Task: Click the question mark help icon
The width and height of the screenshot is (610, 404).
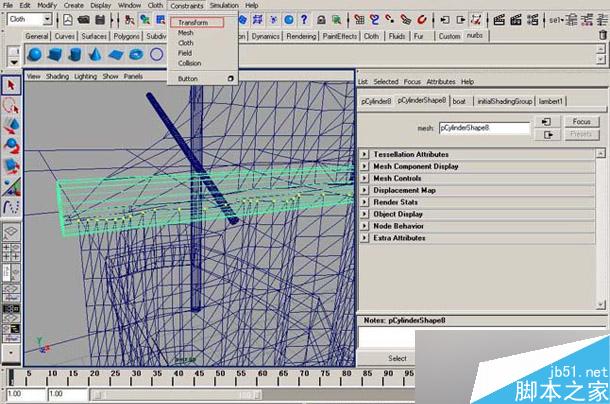Action: pyautogui.click(x=304, y=19)
